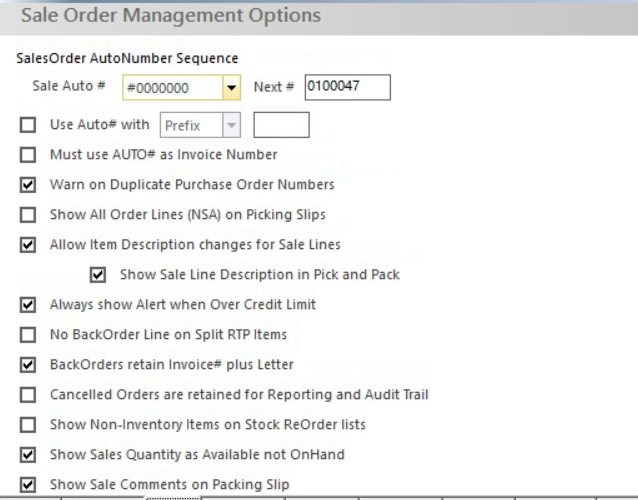Image resolution: width=638 pixels, height=500 pixels.
Task: Tick Must use AUTO# as Invoice Number
Action: (x=28, y=155)
